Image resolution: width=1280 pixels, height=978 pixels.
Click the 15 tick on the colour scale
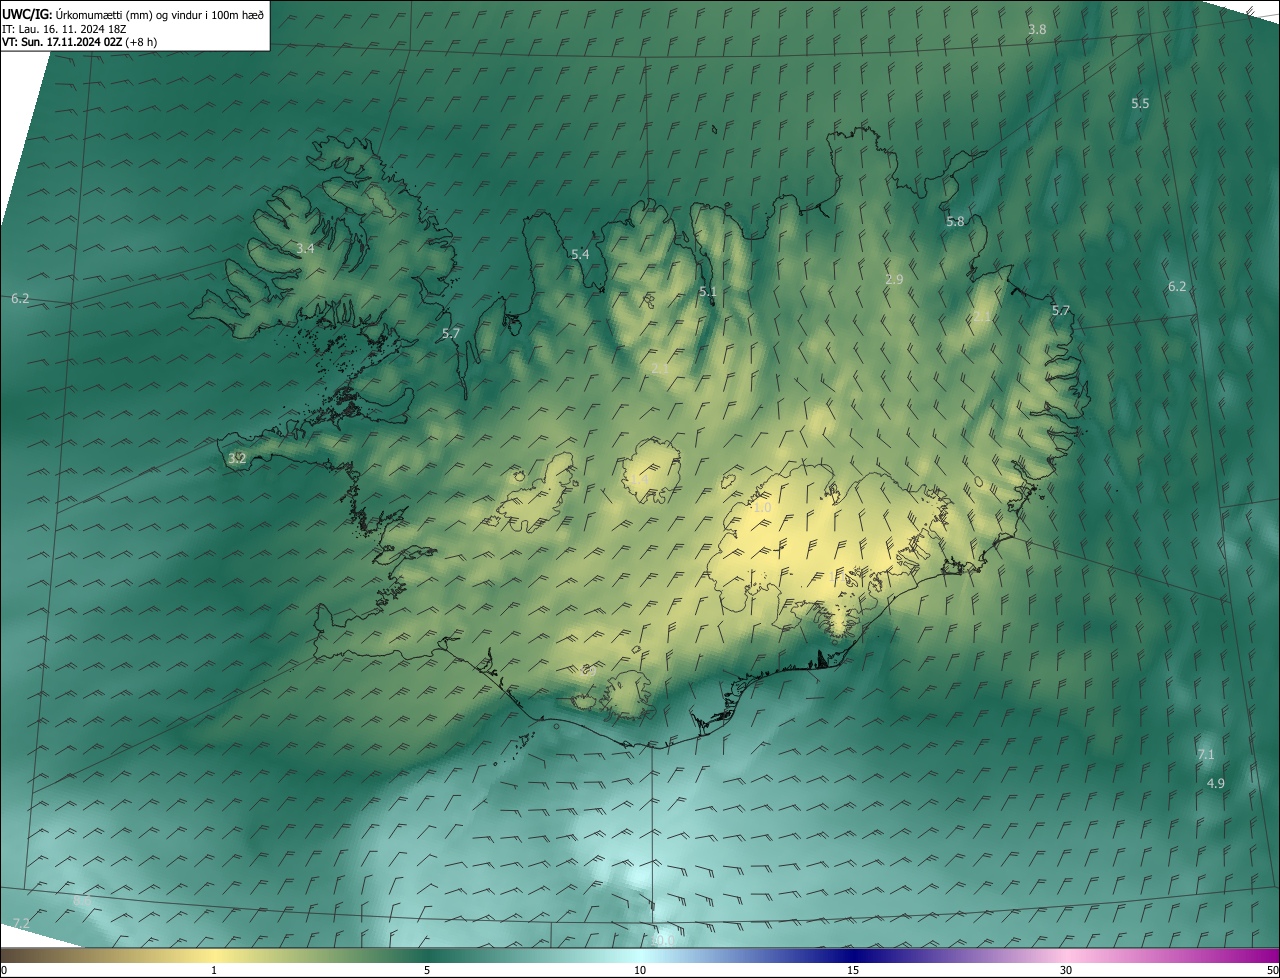(853, 970)
